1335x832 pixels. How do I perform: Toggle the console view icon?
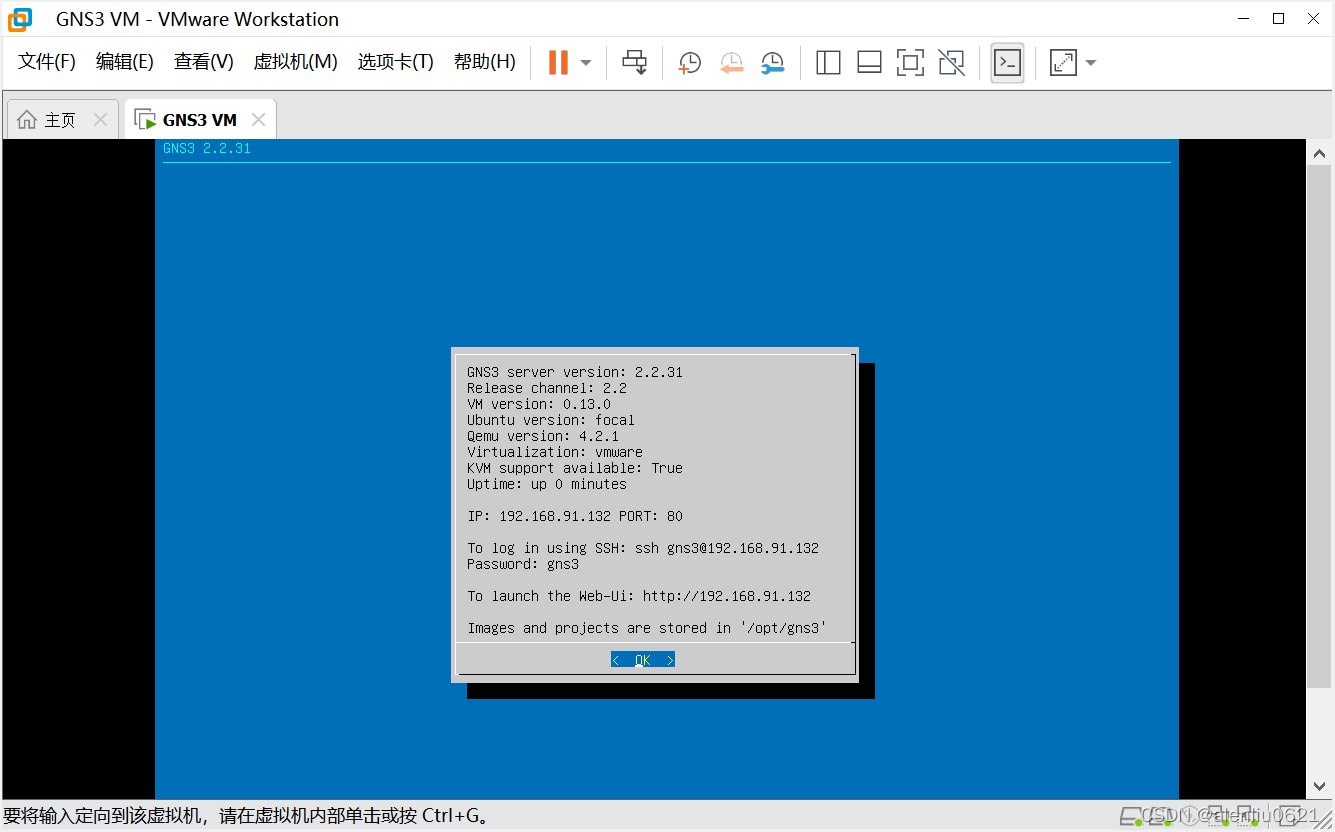[x=1007, y=63]
